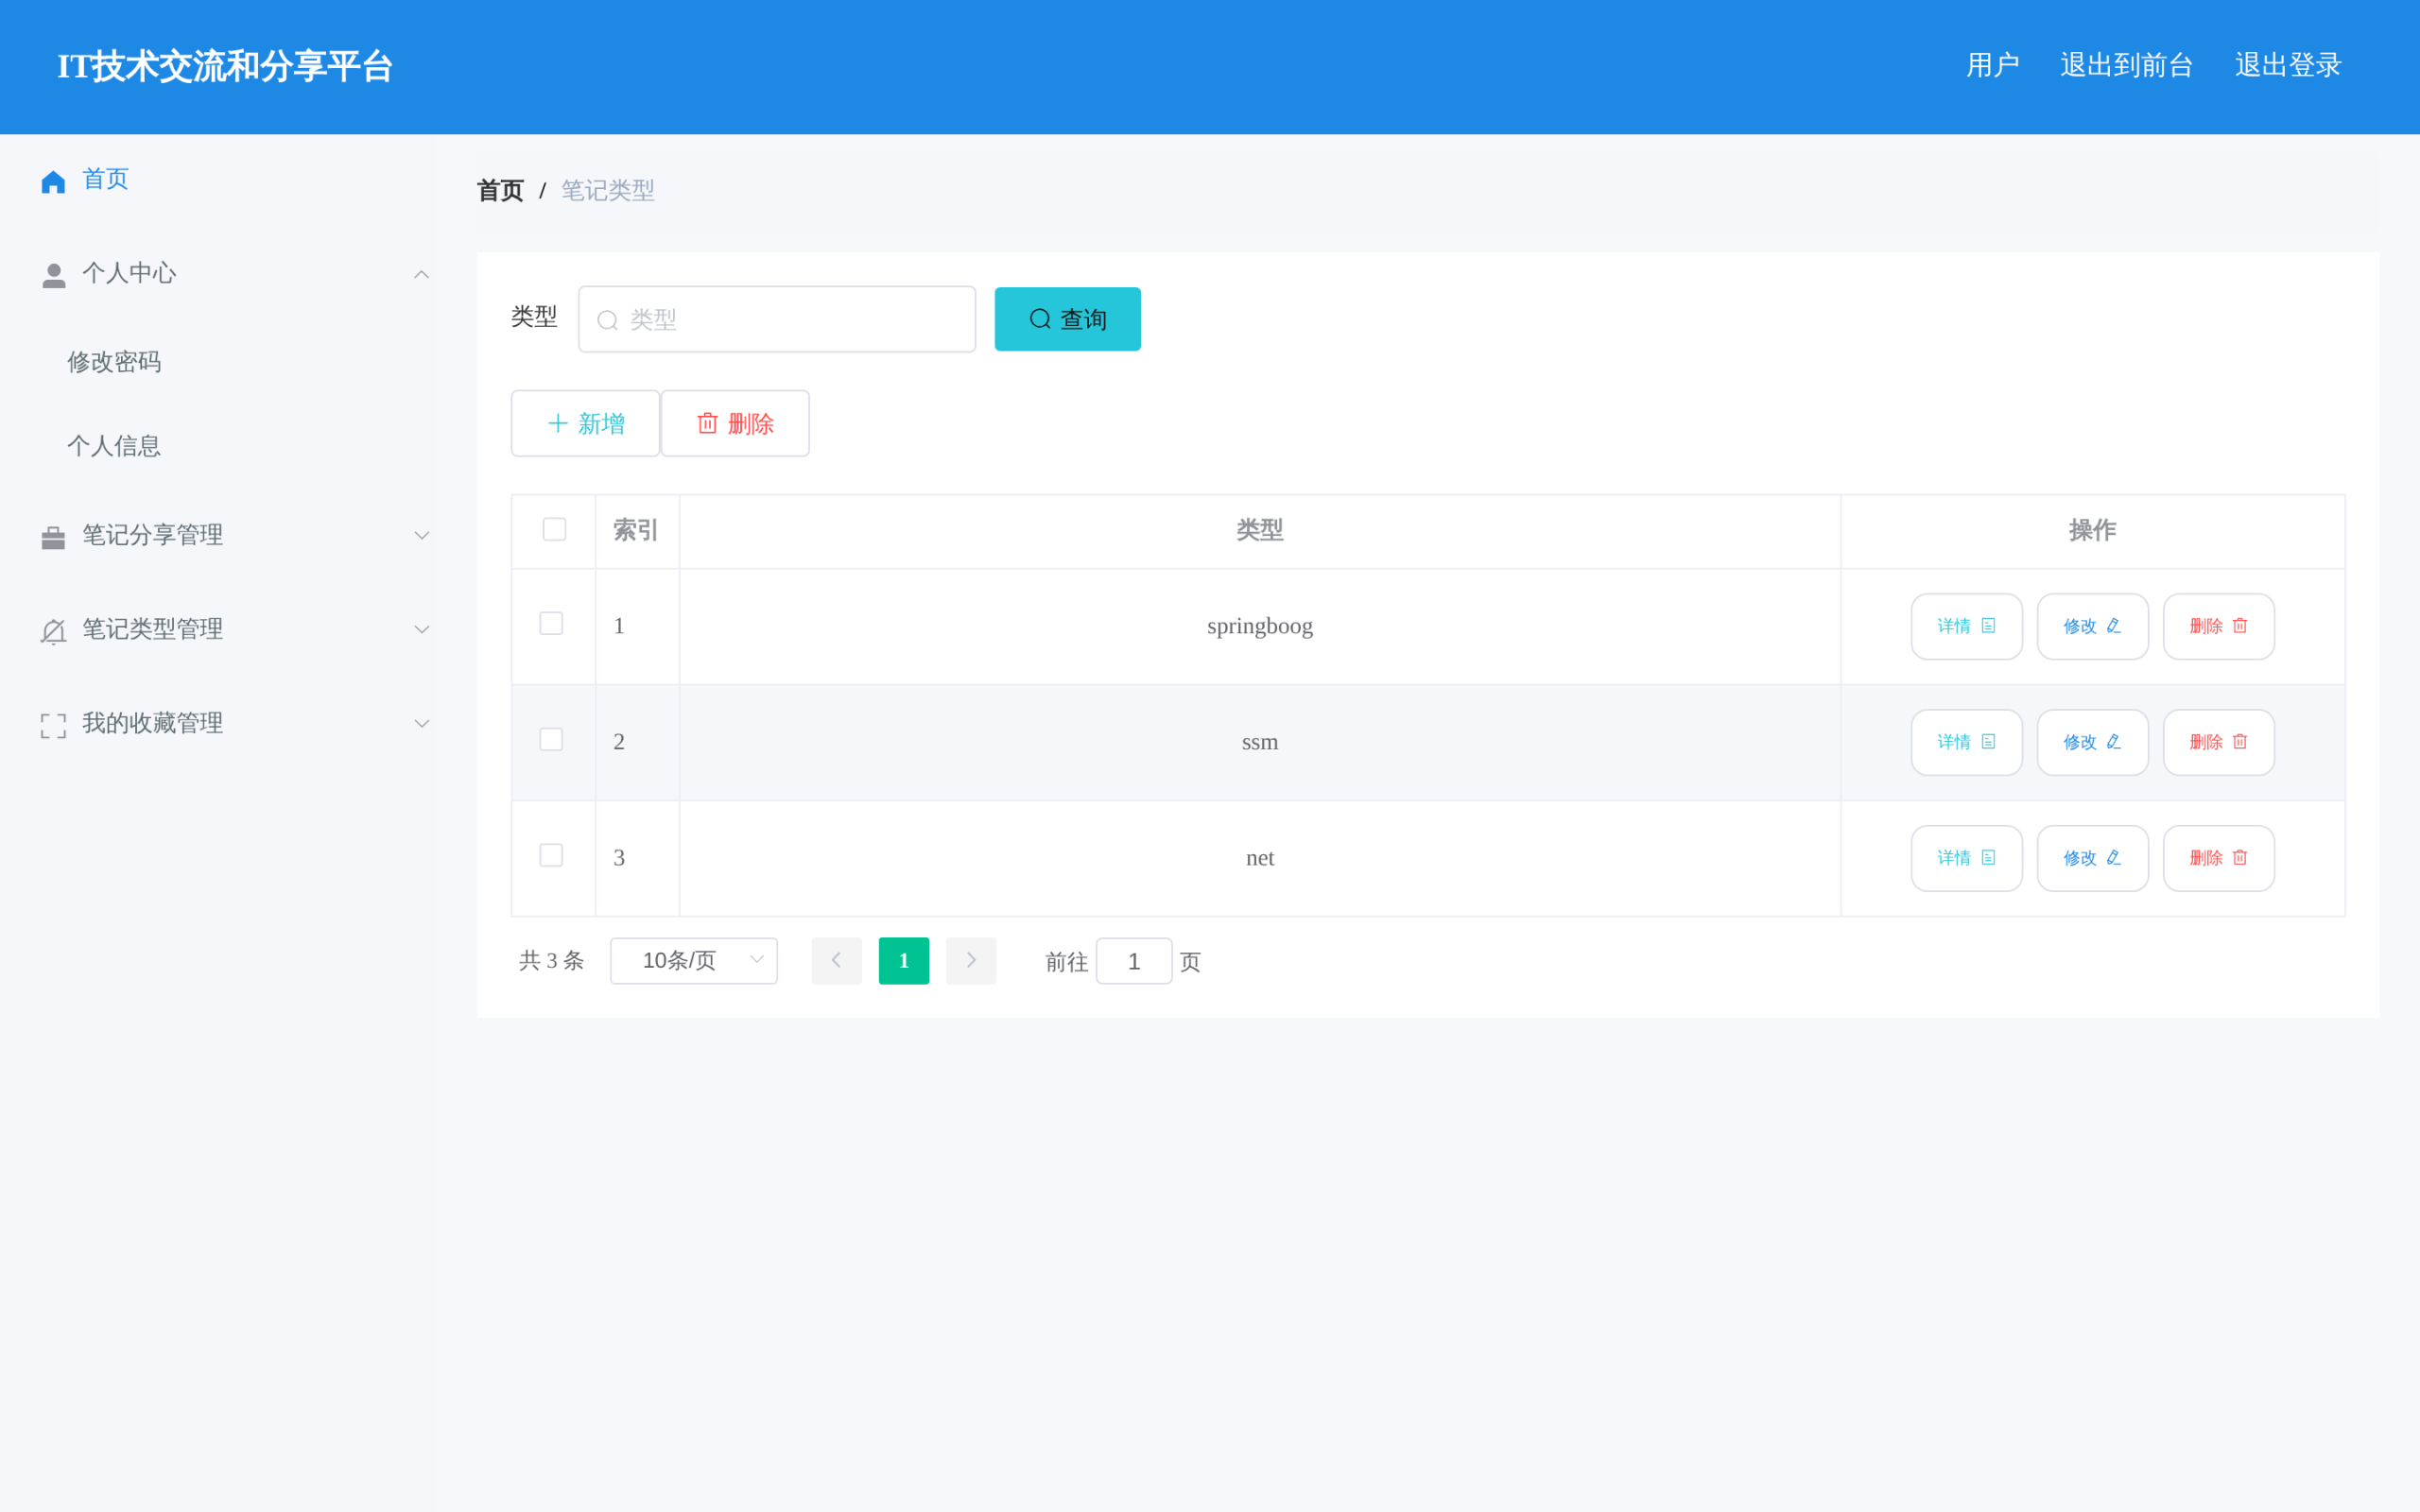Click the pencil icon in ssm 修改 button
This screenshot has width=2420, height=1512.
[2113, 742]
